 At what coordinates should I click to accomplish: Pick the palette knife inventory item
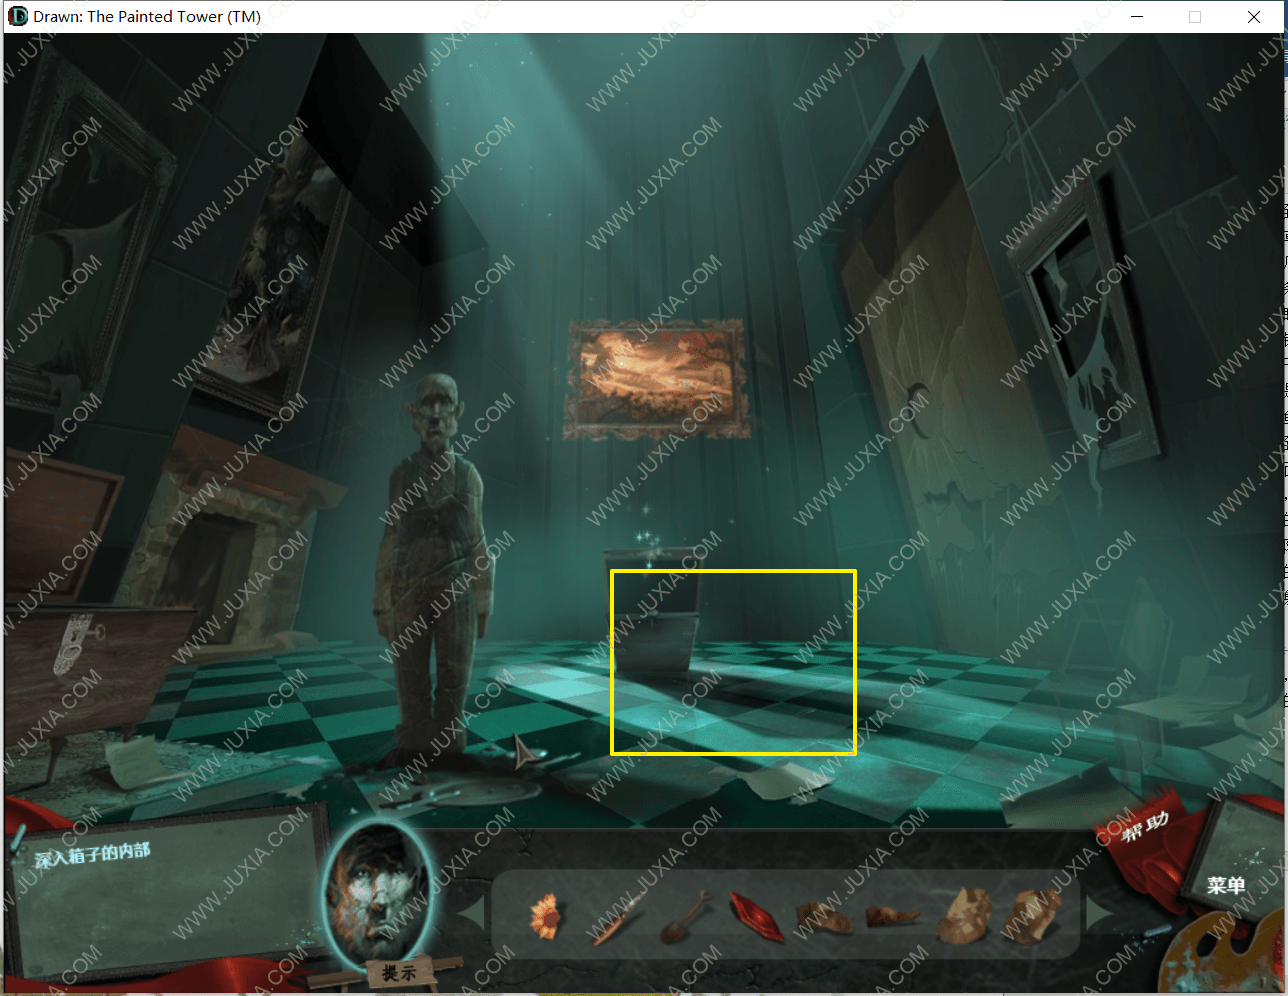(618, 918)
